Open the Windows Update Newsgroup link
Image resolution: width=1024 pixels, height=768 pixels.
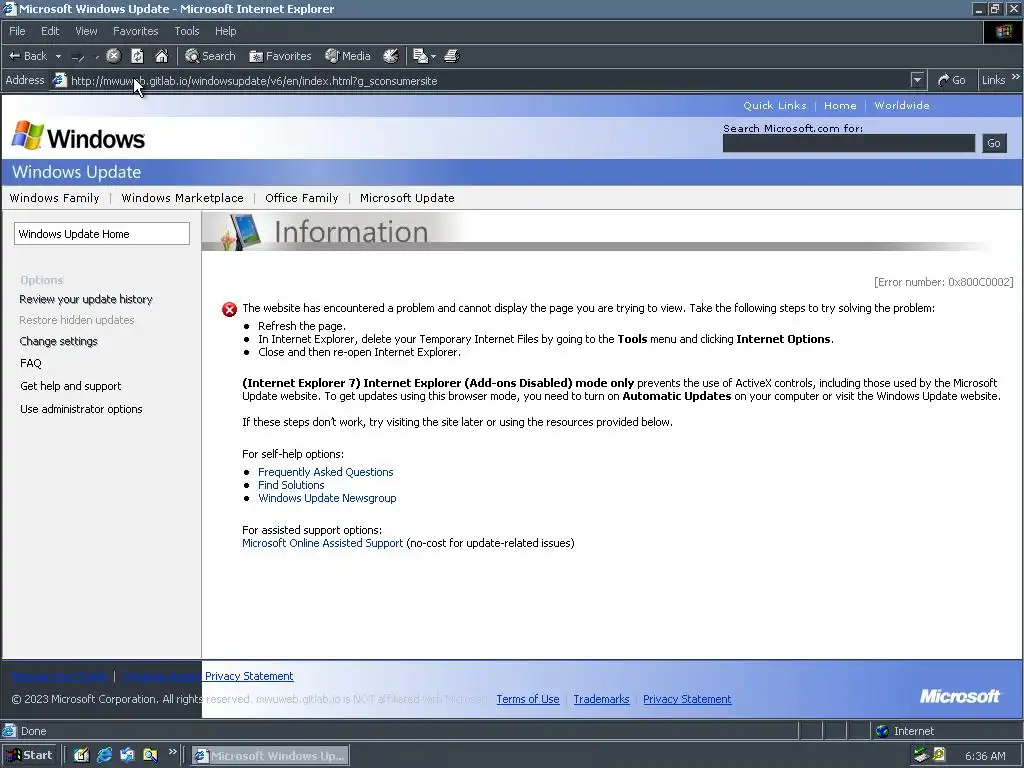tap(327, 498)
